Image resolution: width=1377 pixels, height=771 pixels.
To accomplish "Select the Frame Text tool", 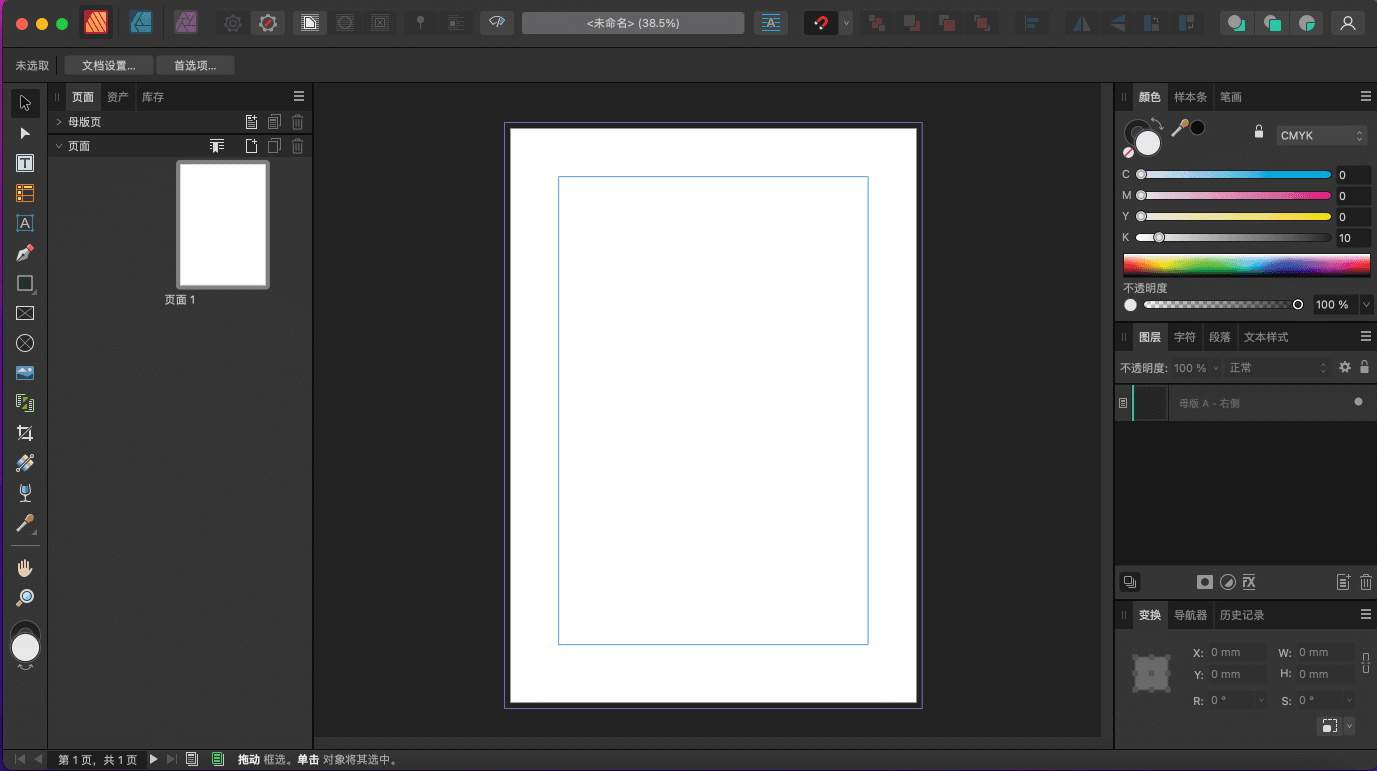I will click(x=25, y=163).
